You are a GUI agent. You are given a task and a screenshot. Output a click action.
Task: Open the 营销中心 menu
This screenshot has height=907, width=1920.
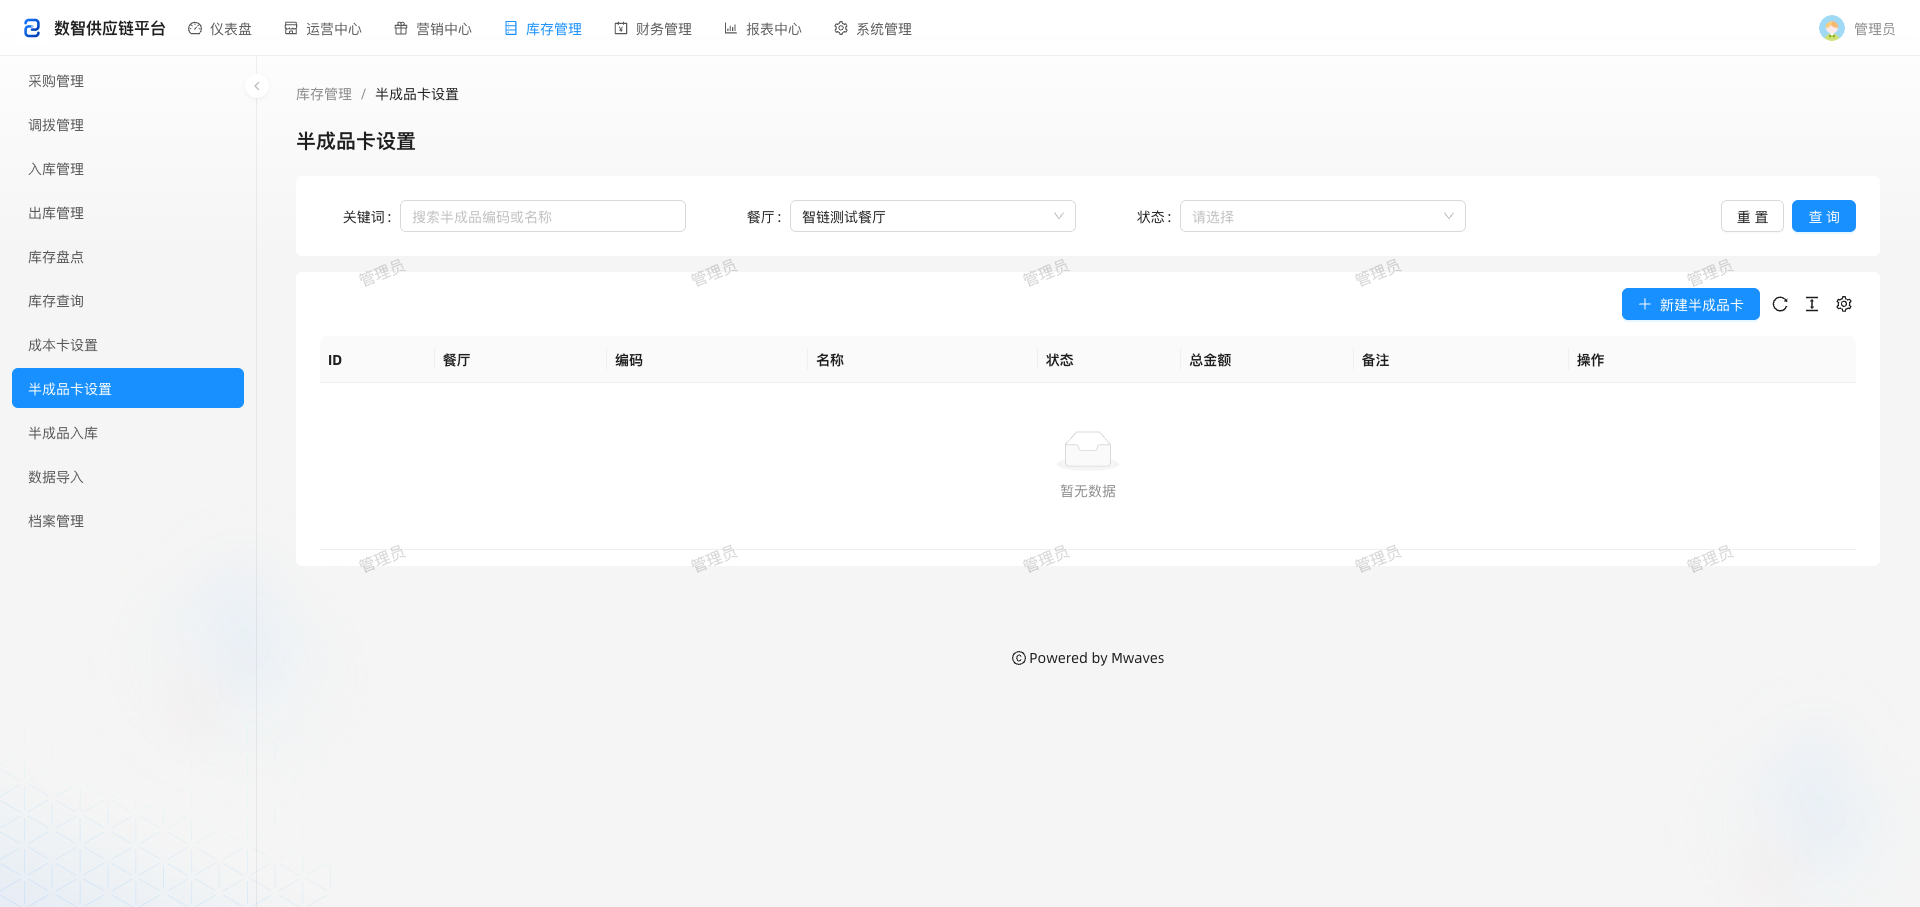coord(433,29)
